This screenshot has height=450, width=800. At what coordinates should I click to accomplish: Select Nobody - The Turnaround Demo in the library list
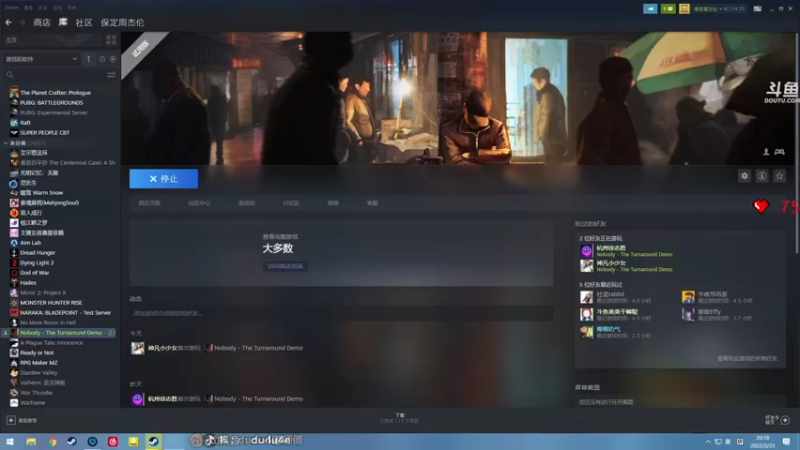click(x=59, y=333)
